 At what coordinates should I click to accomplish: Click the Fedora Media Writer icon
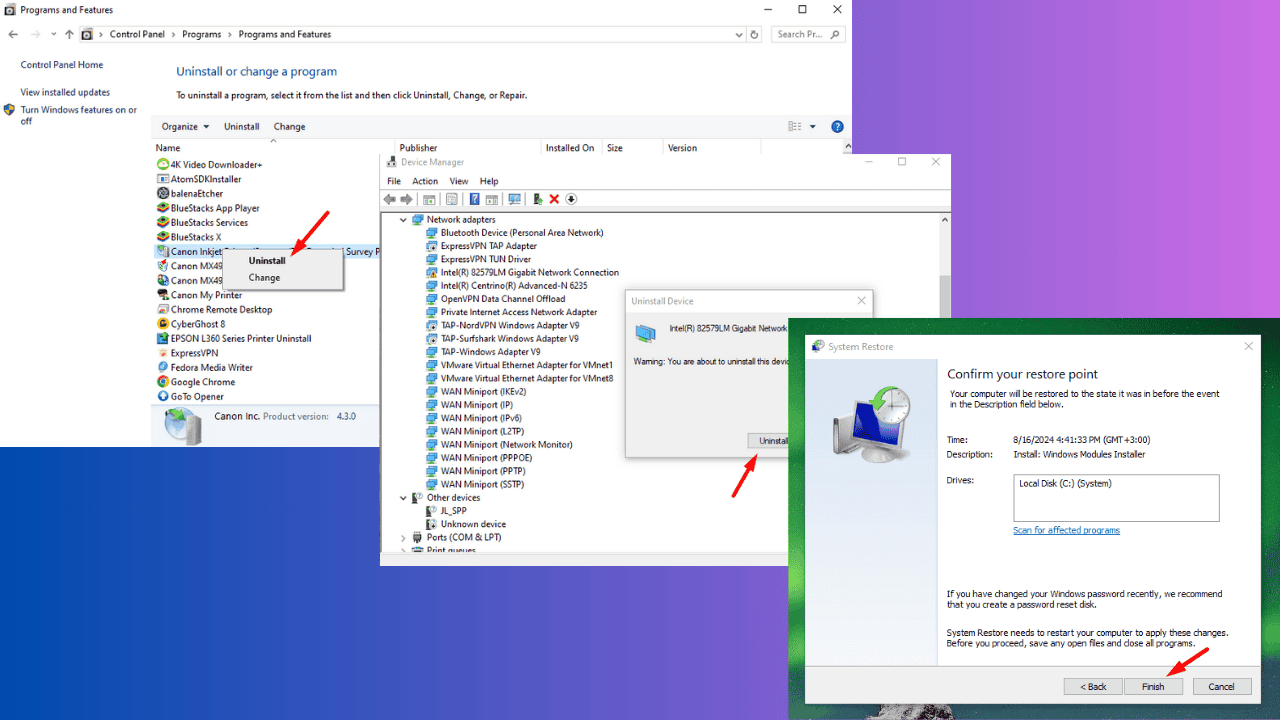point(163,367)
